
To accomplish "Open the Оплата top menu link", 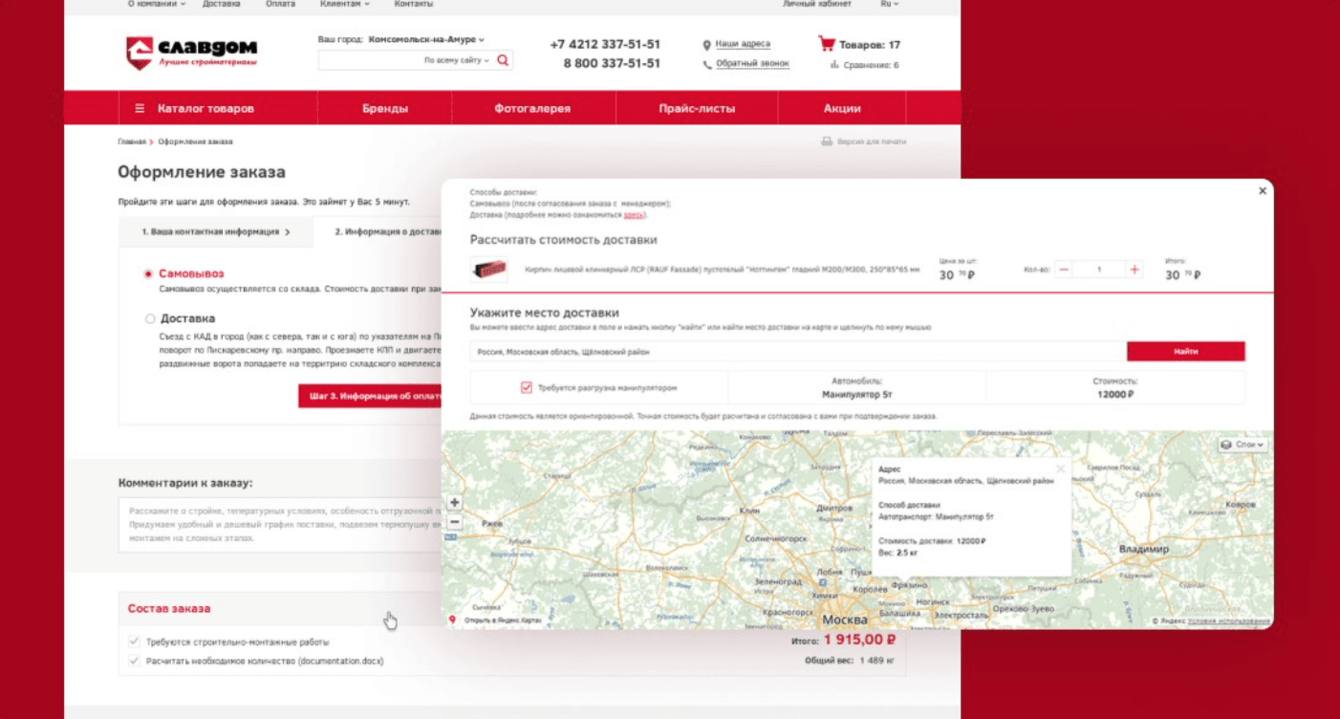I will click(280, 4).
